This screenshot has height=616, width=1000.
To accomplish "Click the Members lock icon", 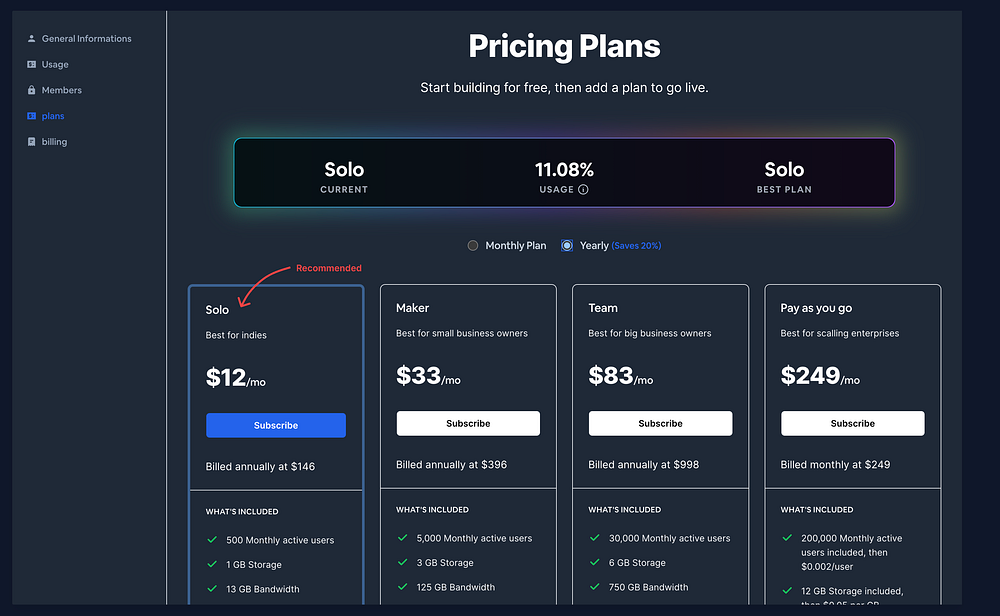I will tap(31, 91).
